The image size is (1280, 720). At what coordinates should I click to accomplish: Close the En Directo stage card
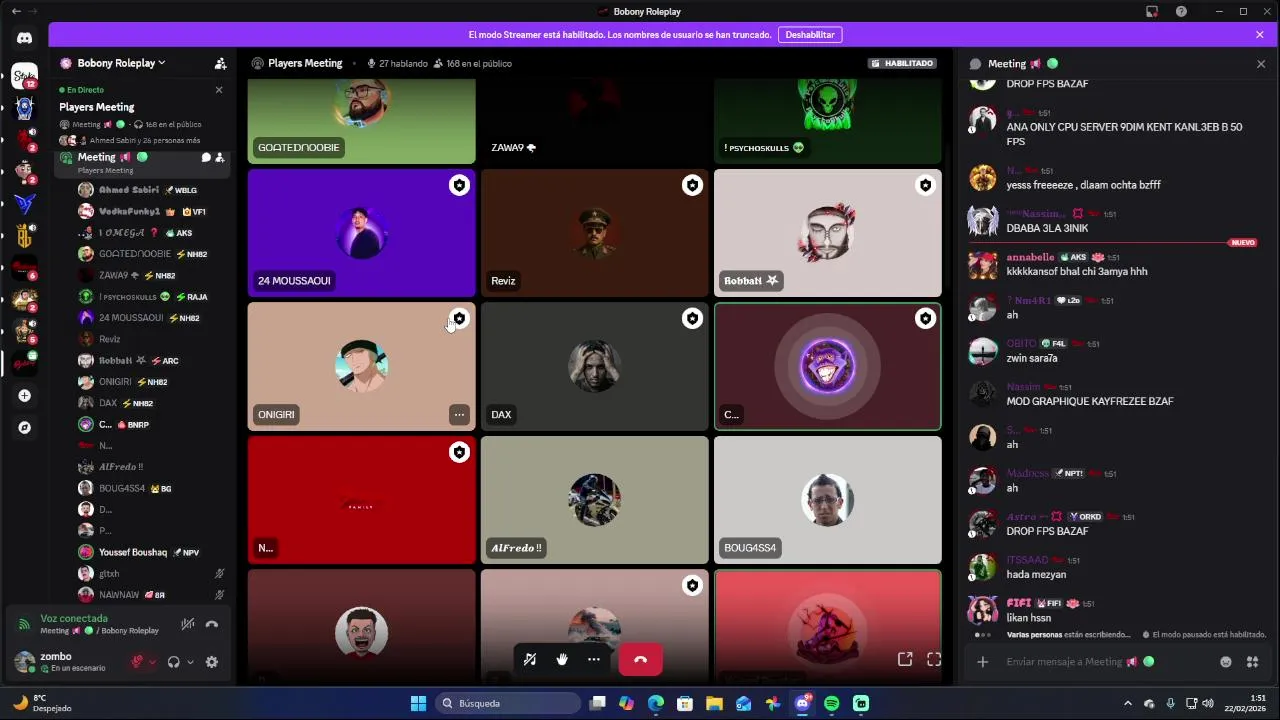click(219, 90)
